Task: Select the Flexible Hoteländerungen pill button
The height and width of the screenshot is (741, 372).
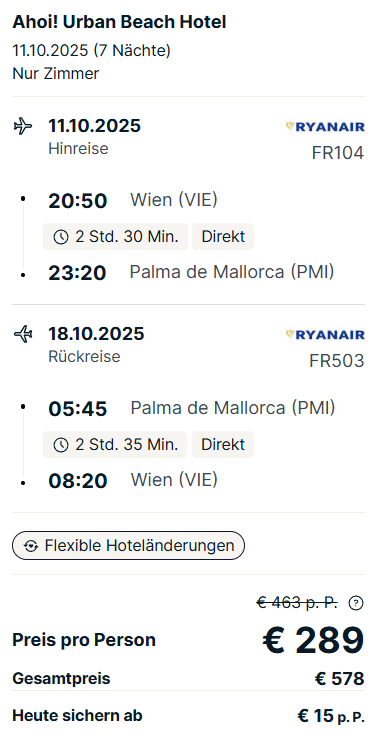Action: [128, 545]
